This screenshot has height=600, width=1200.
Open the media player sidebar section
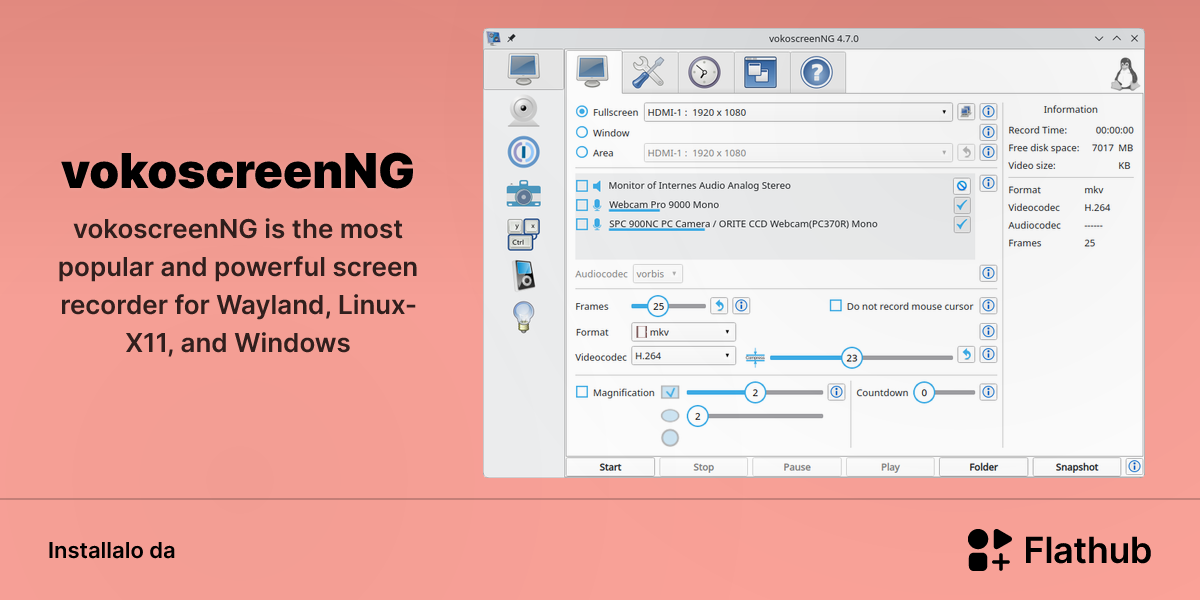(x=524, y=275)
